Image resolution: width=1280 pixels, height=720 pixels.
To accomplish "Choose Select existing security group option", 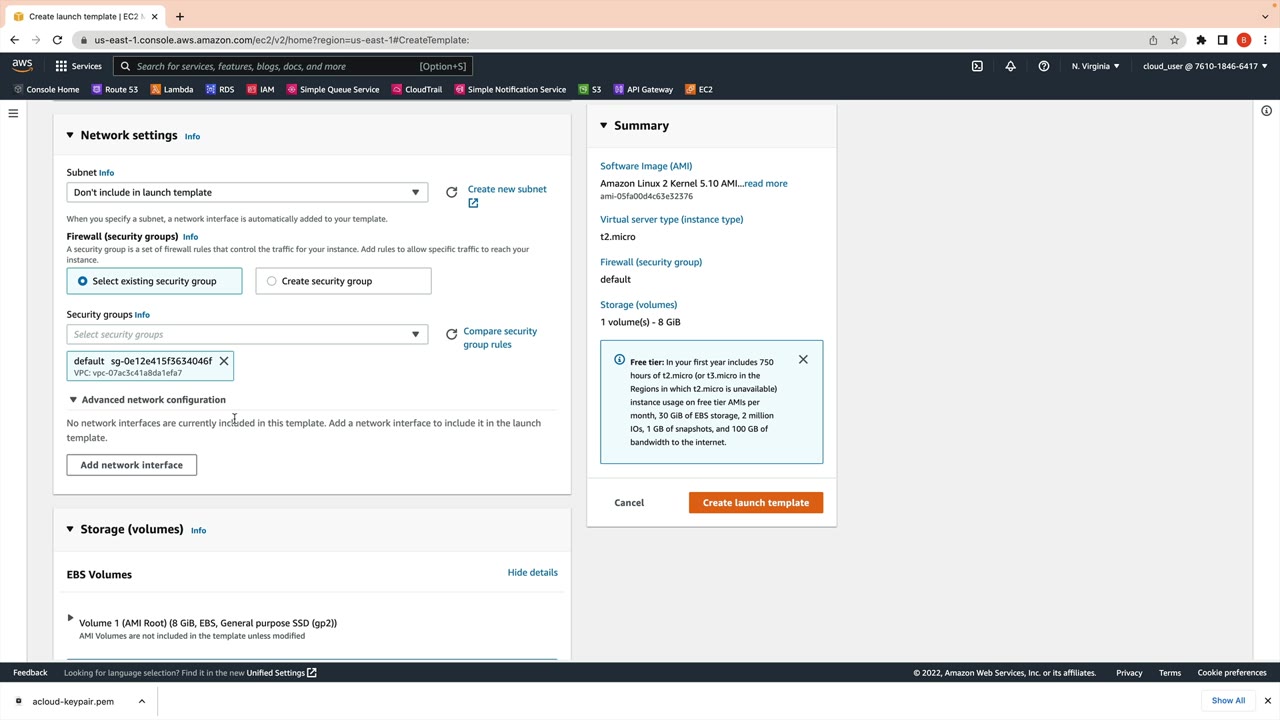I will point(154,281).
